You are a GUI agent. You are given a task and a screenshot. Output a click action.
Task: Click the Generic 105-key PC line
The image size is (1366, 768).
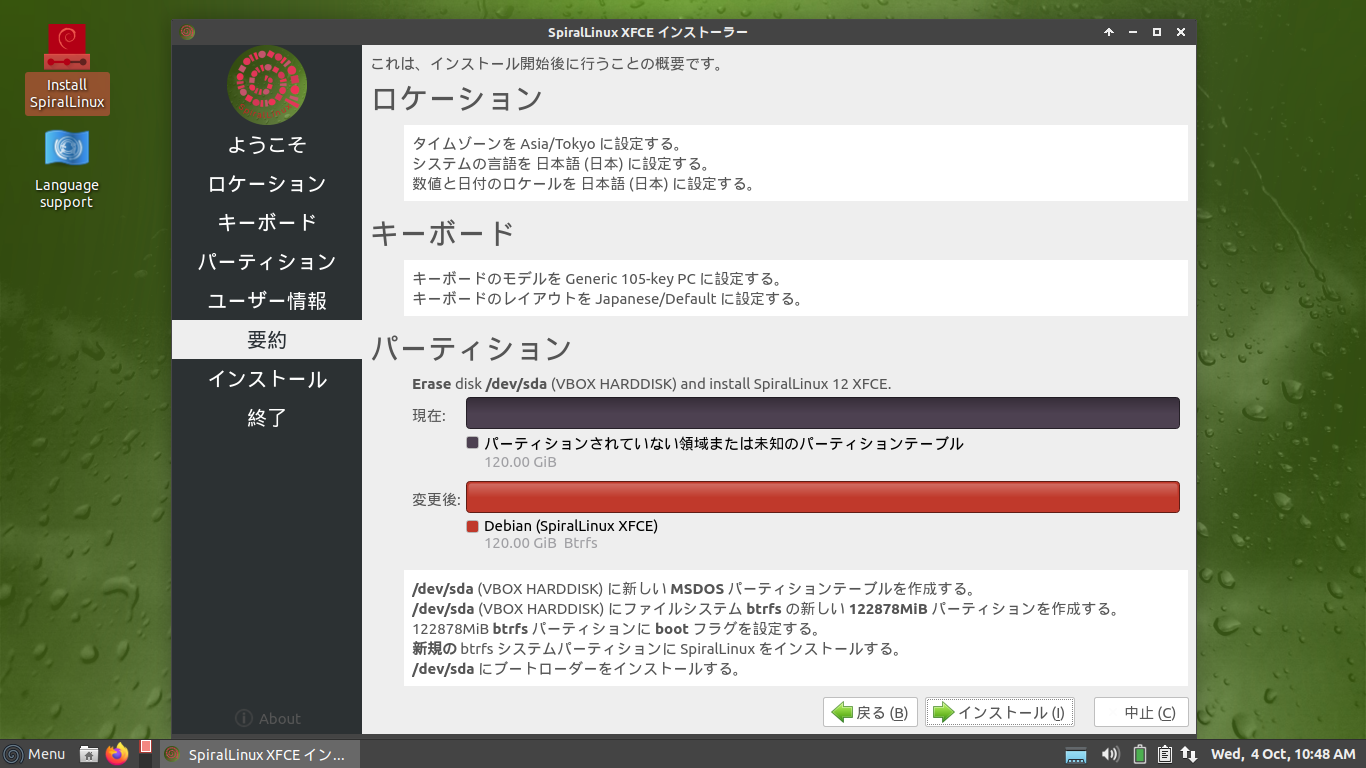pyautogui.click(x=597, y=279)
